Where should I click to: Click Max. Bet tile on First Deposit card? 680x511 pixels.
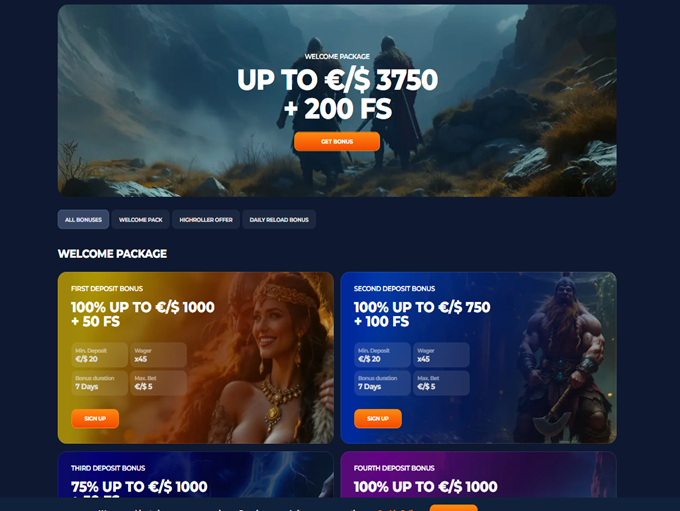[158, 383]
